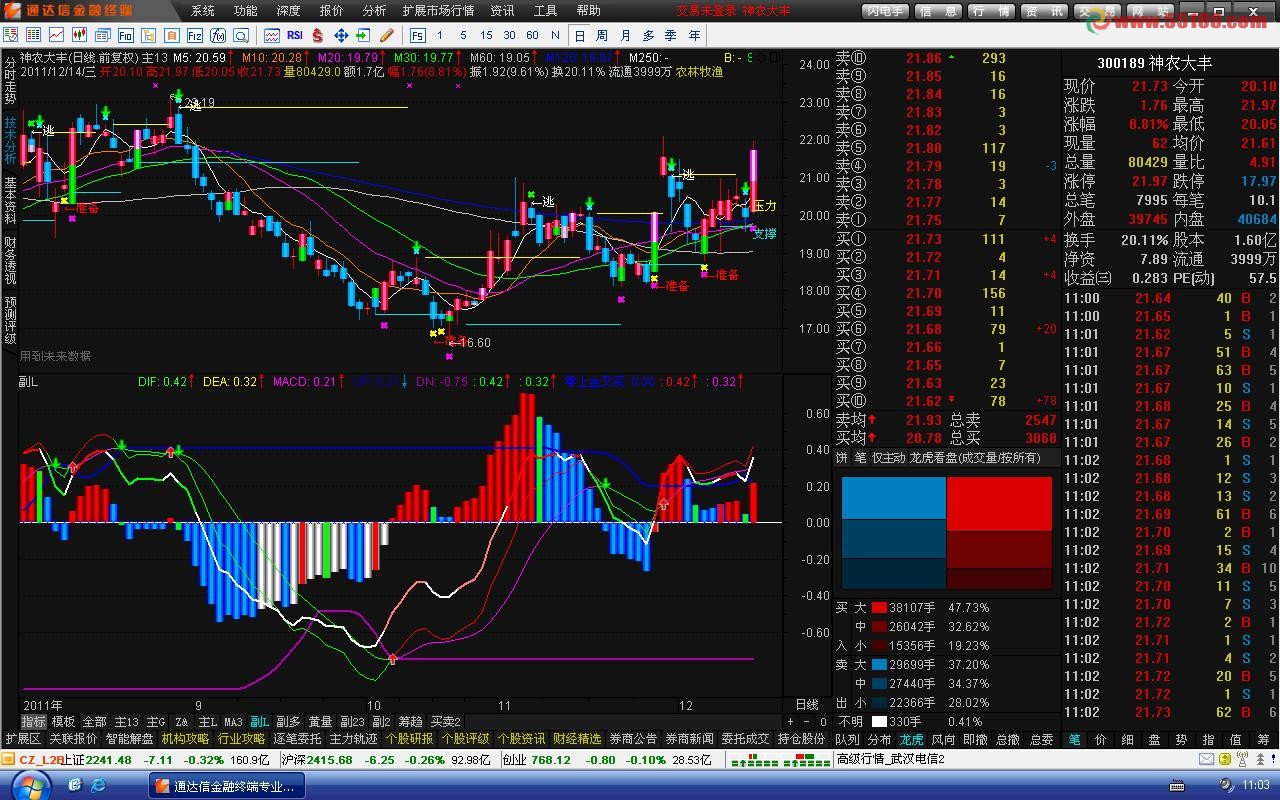Click the zoom in plus button below chart
Image resolution: width=1280 pixels, height=800 pixels.
790,722
